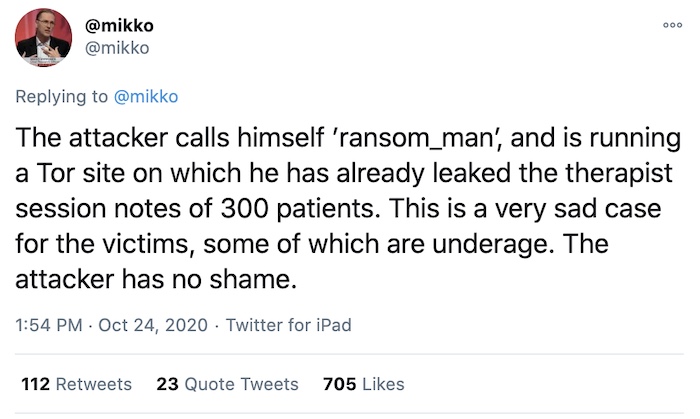The image size is (700, 419).
Task: Open the three-dot more options menu
Action: pos(672,25)
